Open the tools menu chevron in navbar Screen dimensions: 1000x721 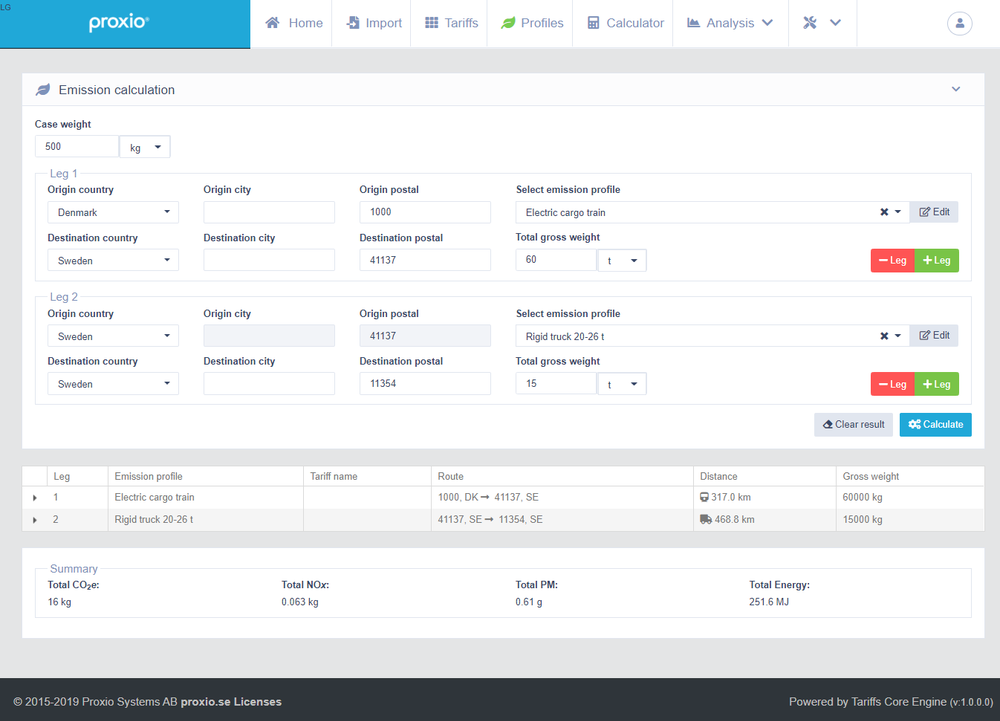[x=835, y=23]
